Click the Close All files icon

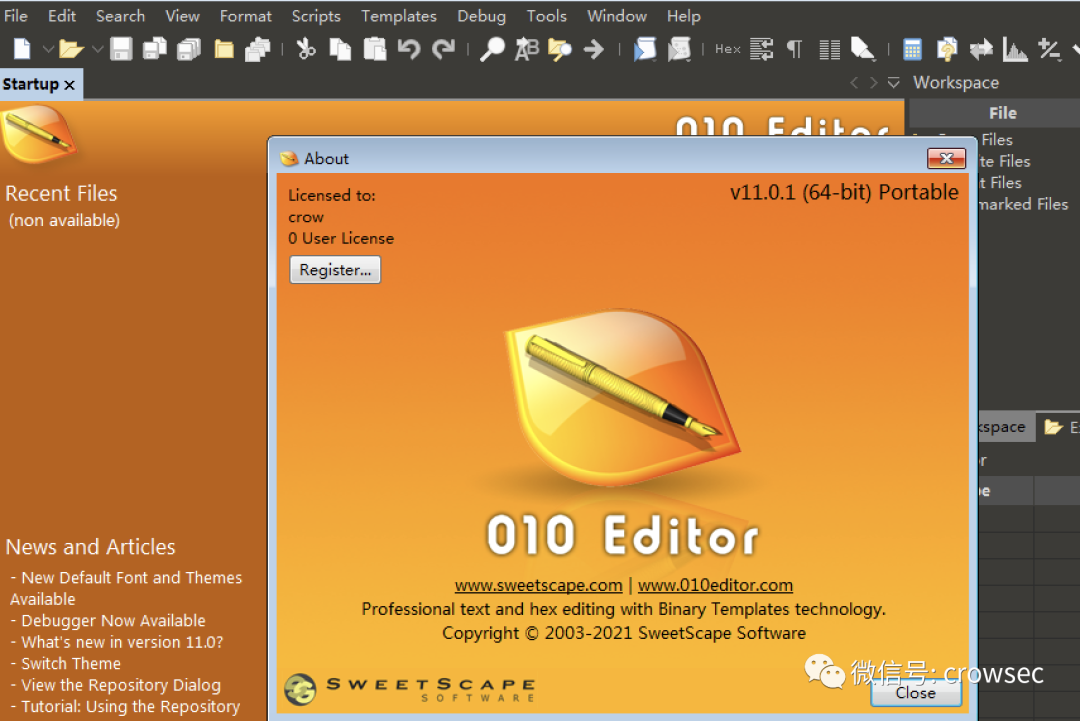(258, 49)
